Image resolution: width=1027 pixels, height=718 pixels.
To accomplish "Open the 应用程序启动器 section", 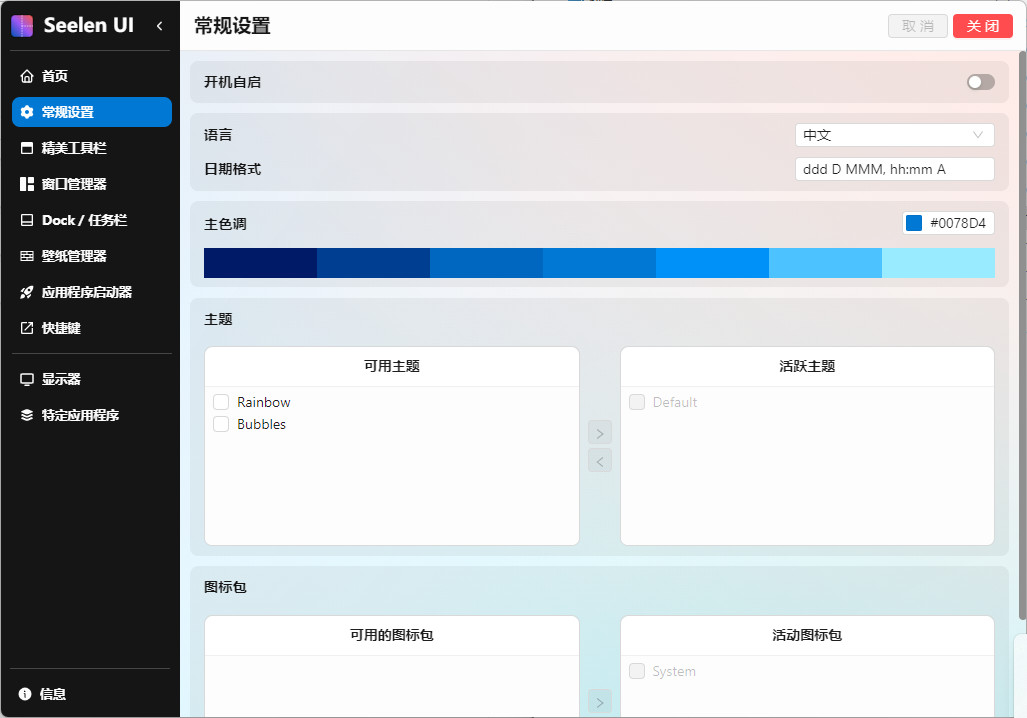I will 92,292.
